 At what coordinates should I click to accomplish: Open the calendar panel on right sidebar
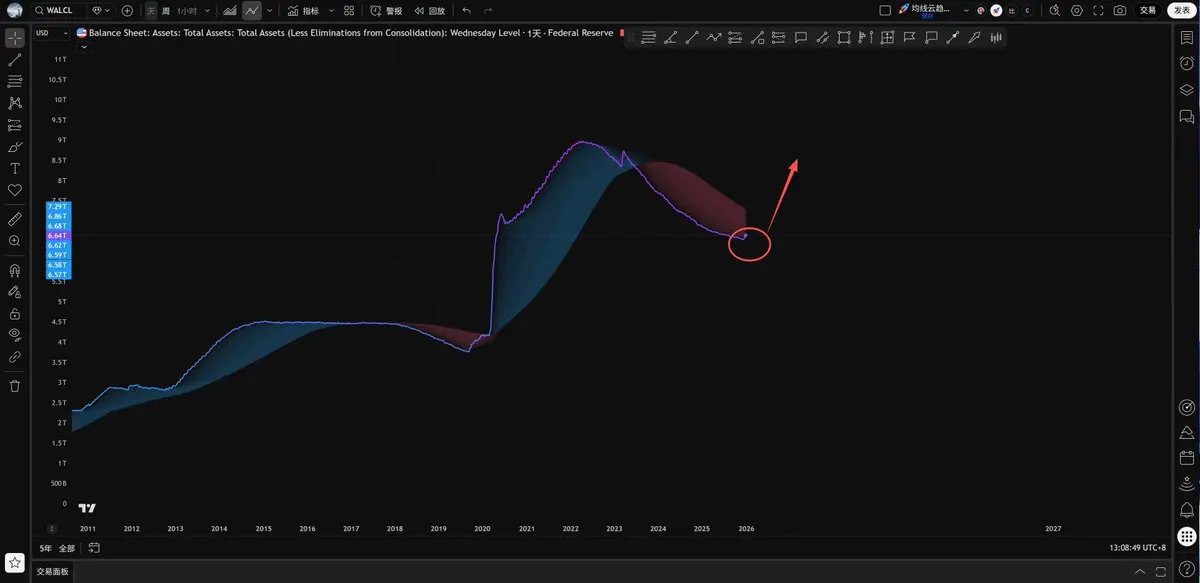(x=1187, y=457)
